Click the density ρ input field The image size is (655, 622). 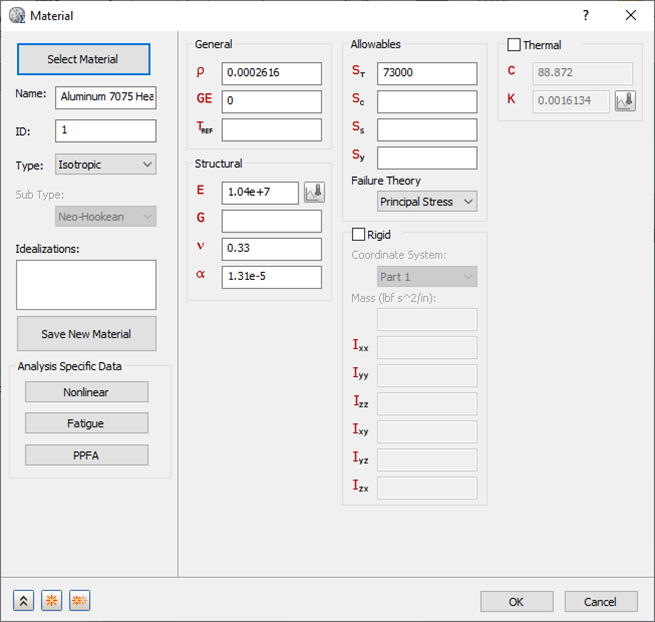[272, 73]
